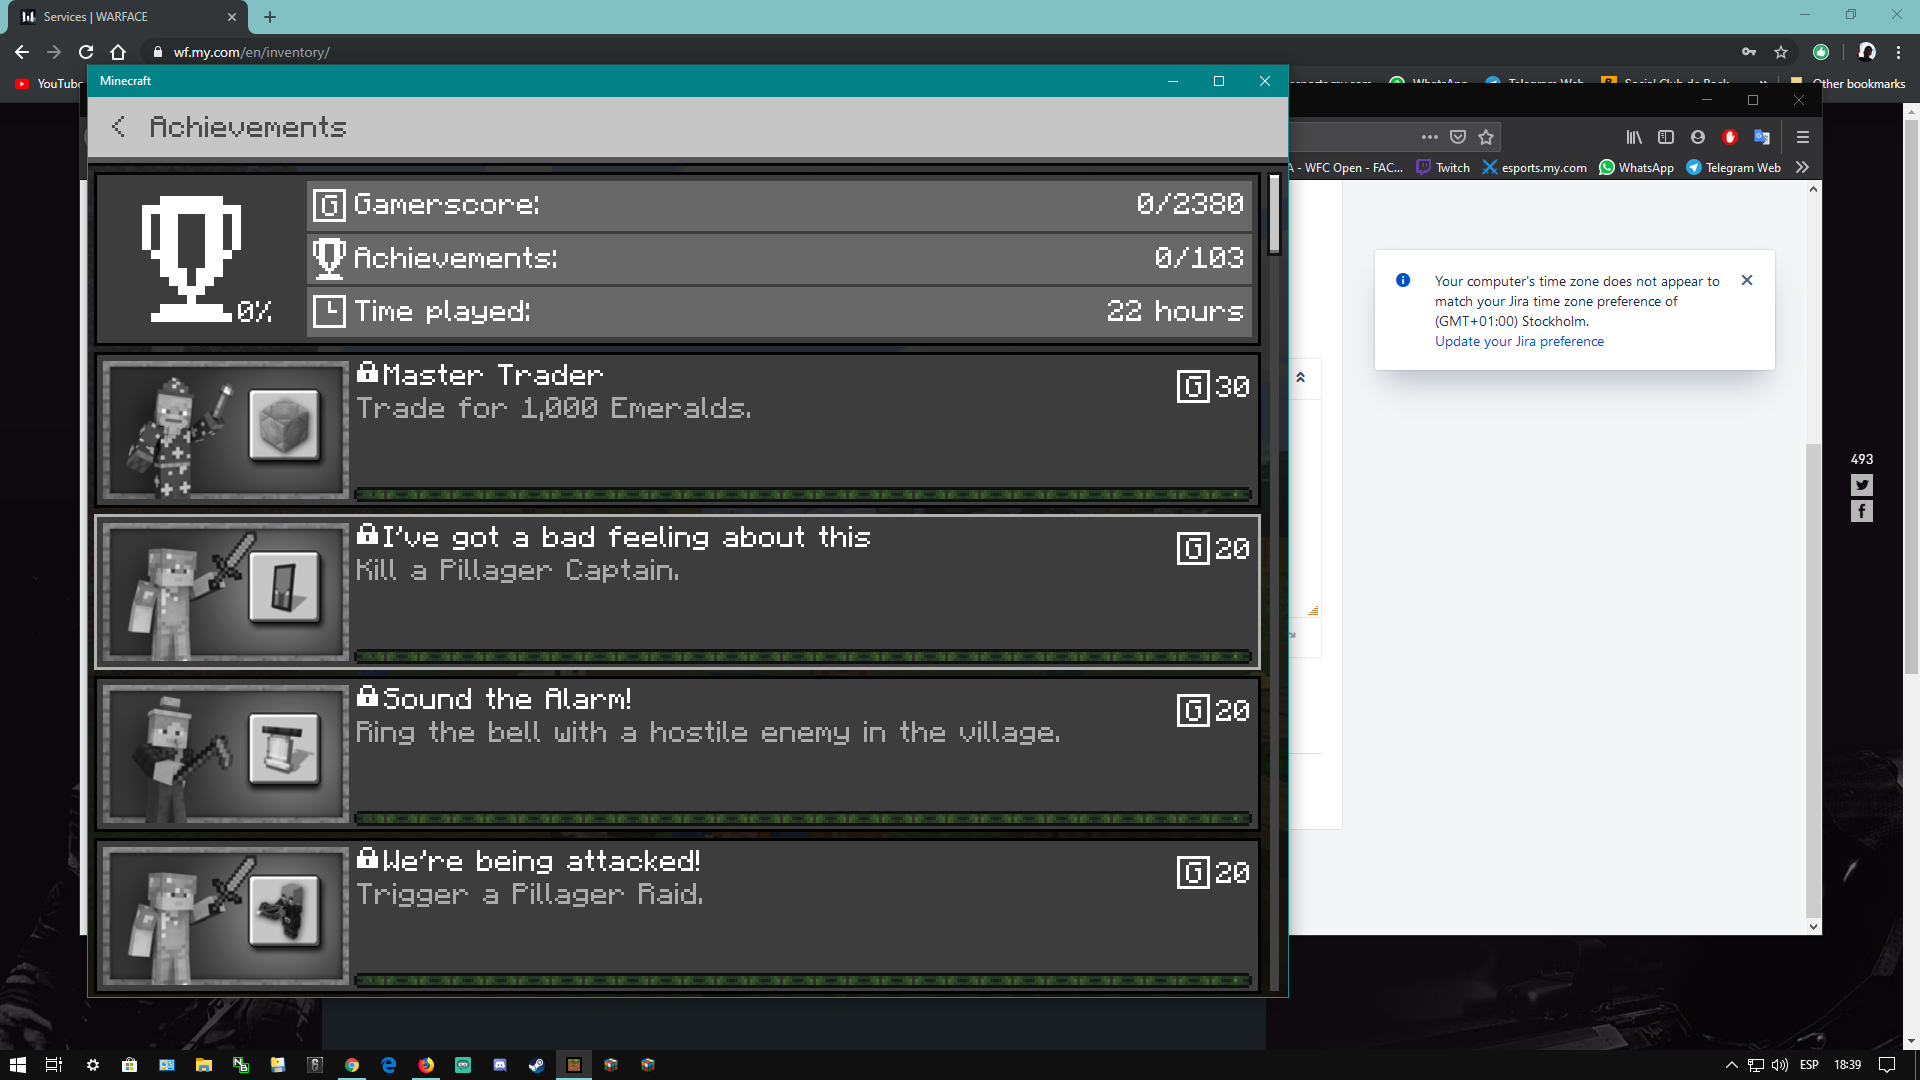Image resolution: width=1920 pixels, height=1080 pixels.
Task: Open the Firefox account icon
Action: pos(1698,137)
